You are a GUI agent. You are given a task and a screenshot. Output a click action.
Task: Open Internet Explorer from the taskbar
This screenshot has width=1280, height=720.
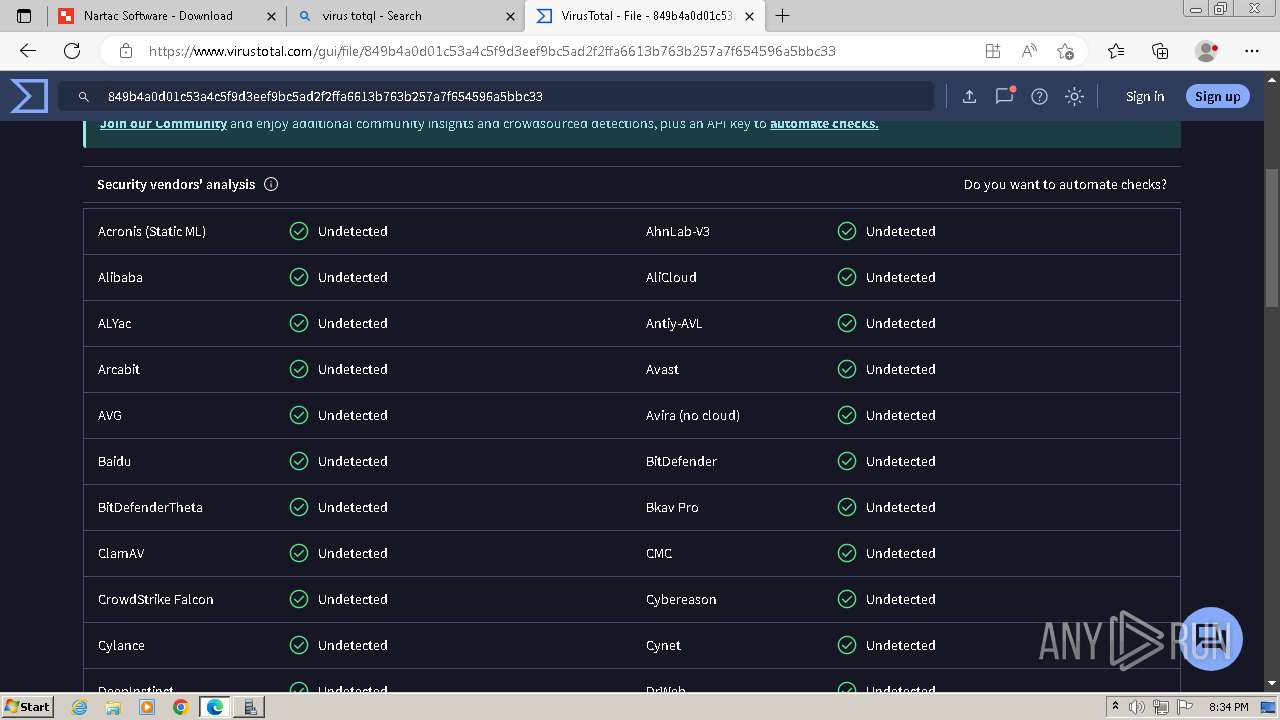pyautogui.click(x=80, y=707)
